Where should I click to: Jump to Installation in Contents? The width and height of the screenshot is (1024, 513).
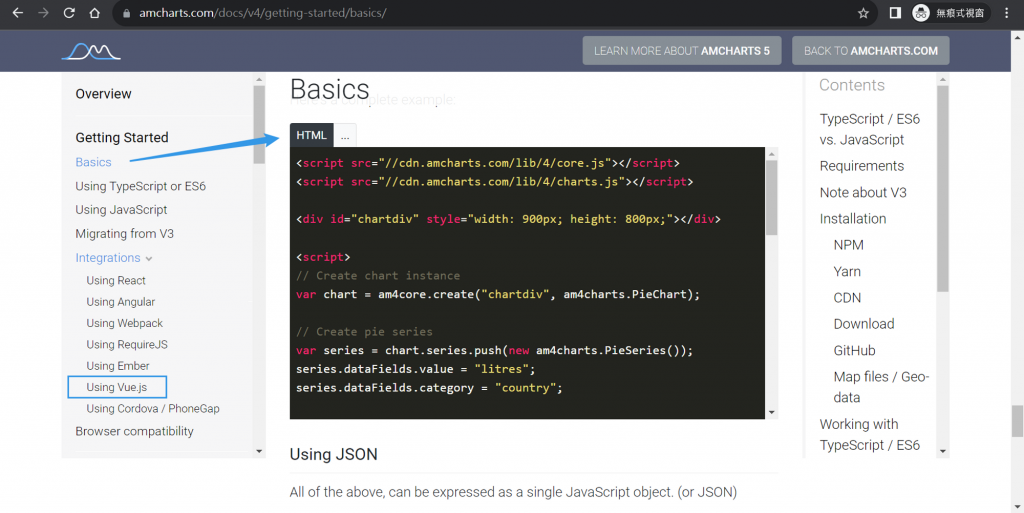853,219
